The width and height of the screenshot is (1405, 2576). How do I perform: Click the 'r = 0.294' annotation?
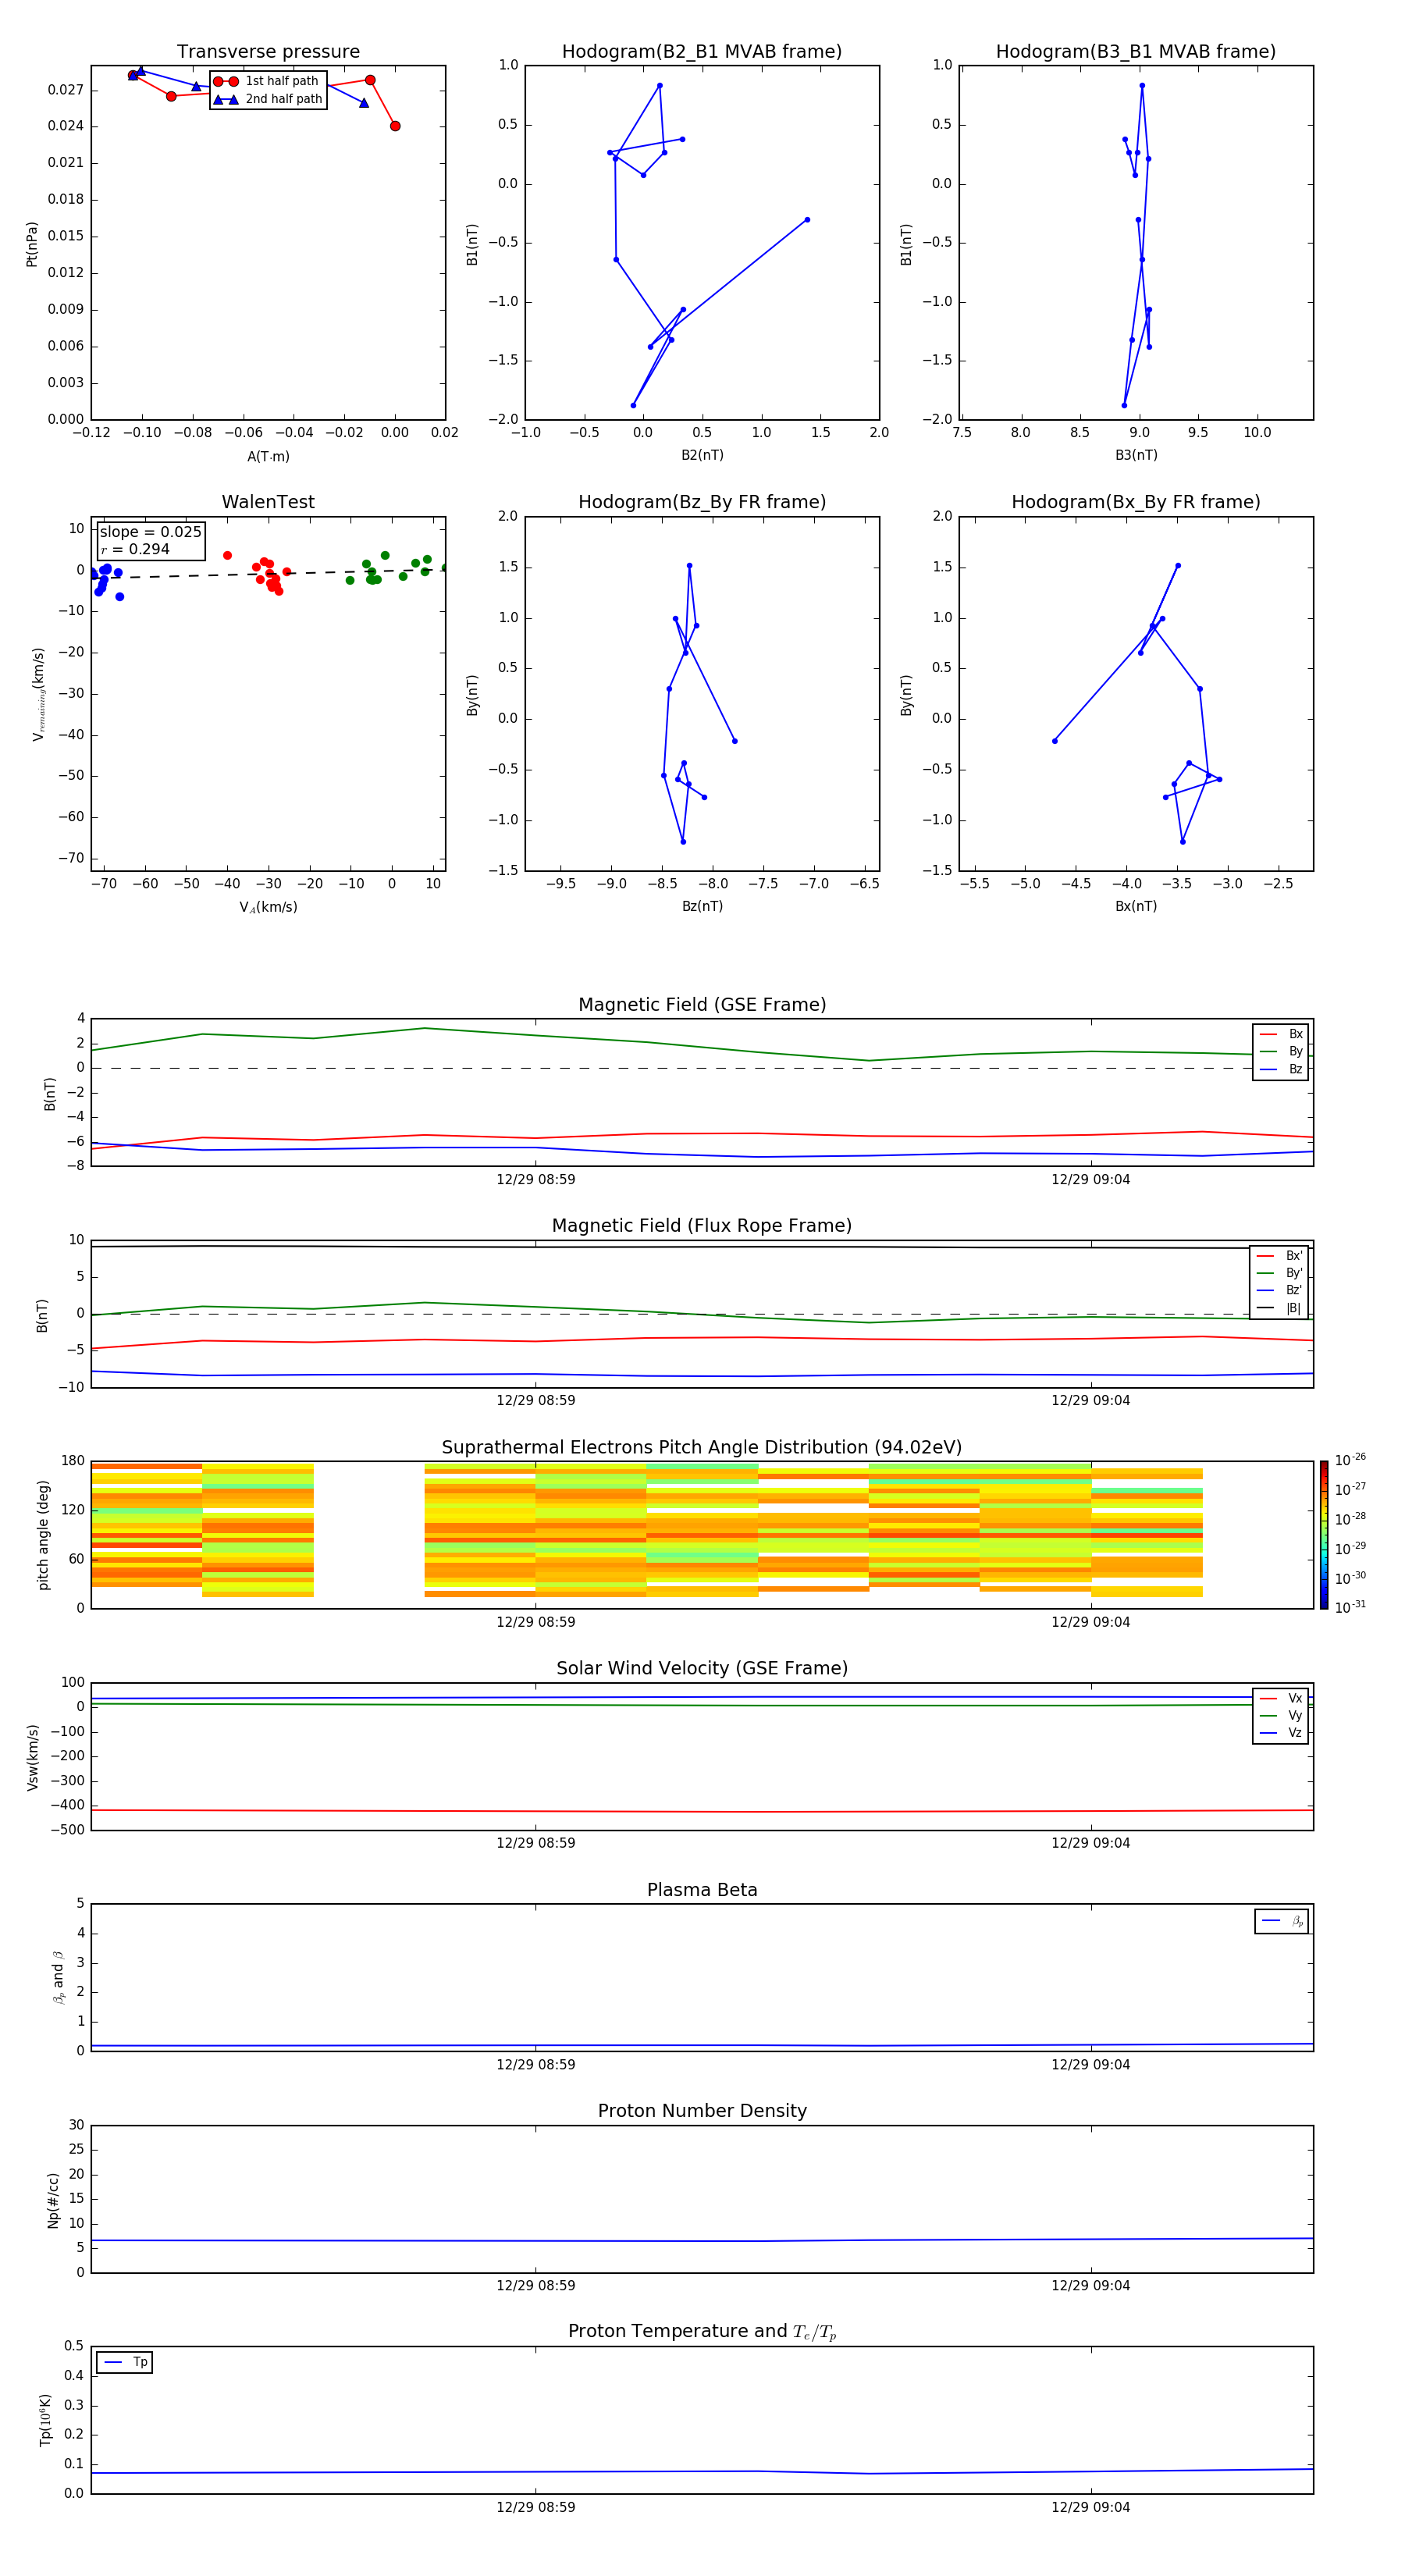click(x=135, y=550)
